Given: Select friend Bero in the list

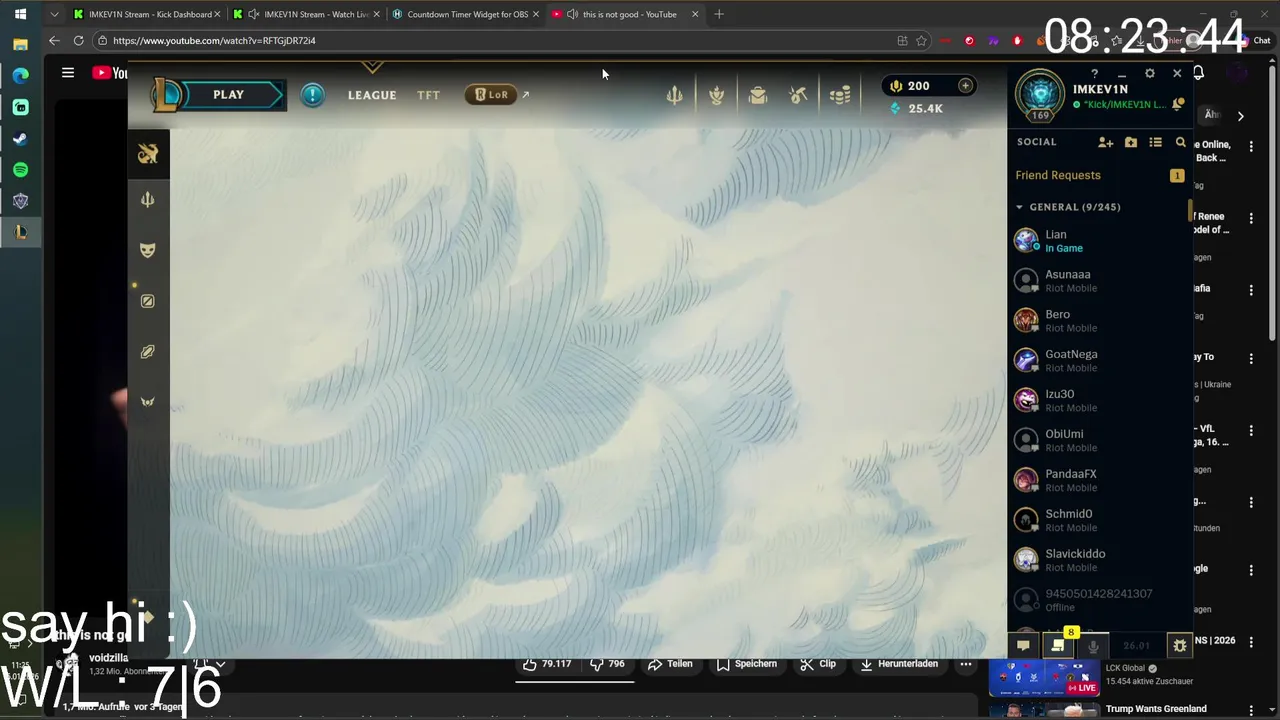Looking at the screenshot, I should pos(1099,321).
